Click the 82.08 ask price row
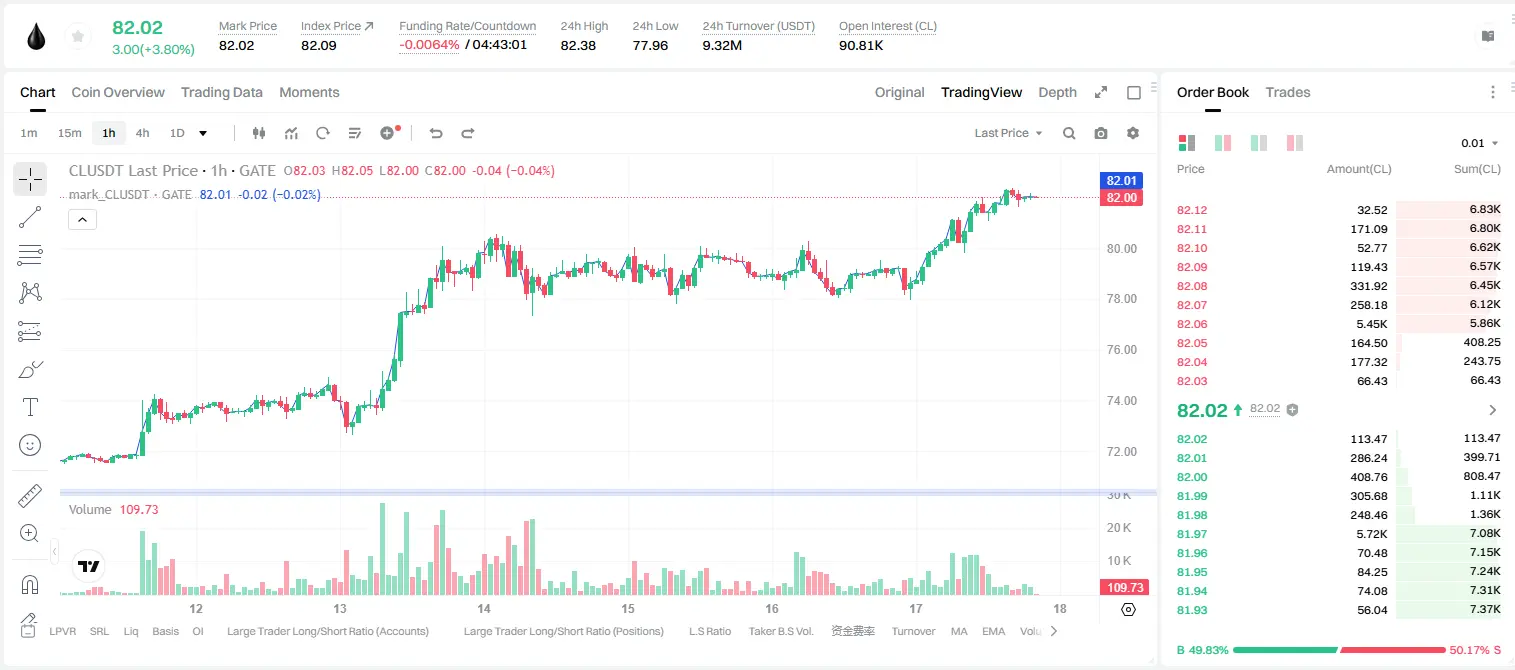Screen dimensions: 1515x670 tap(1338, 286)
